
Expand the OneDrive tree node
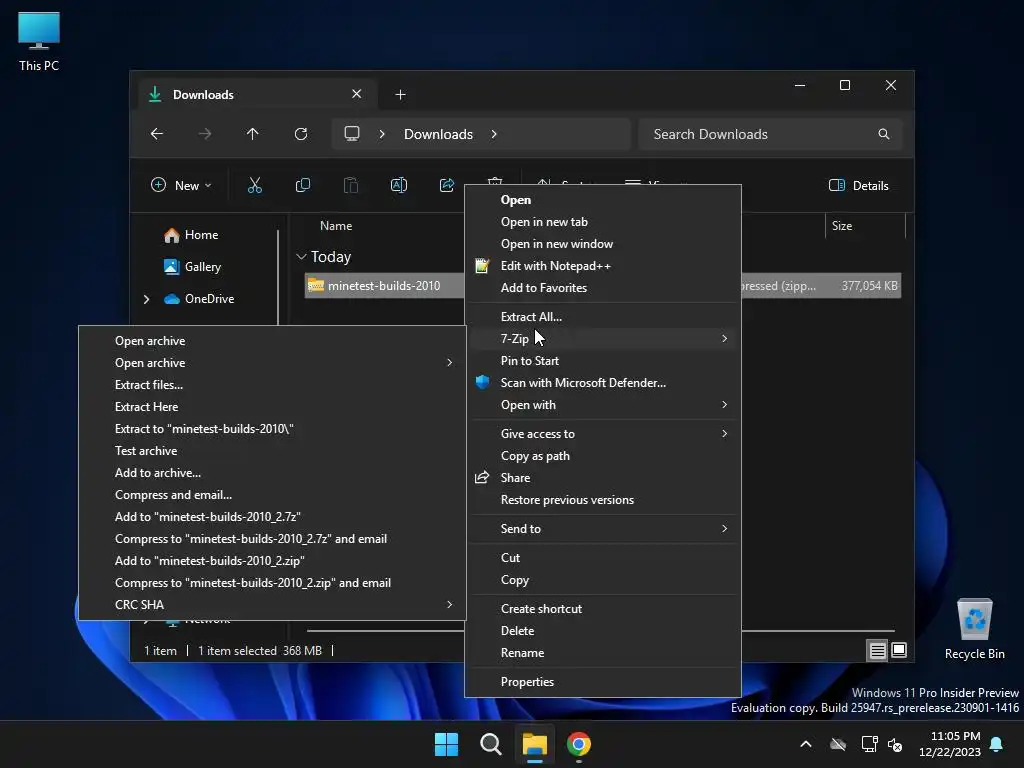coord(146,299)
